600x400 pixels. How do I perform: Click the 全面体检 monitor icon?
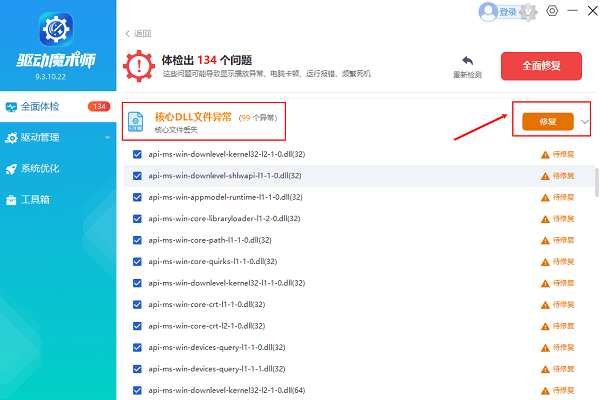point(11,107)
